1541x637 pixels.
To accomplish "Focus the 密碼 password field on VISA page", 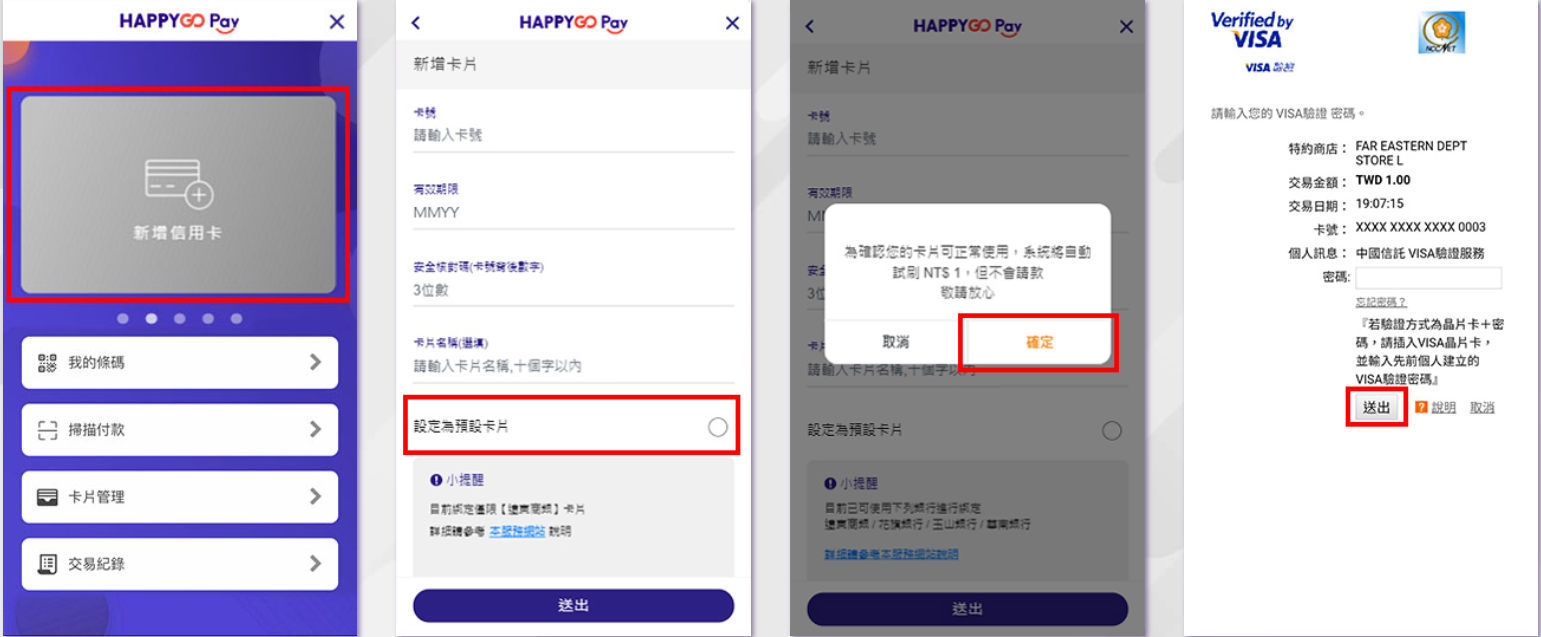I will (x=1428, y=278).
